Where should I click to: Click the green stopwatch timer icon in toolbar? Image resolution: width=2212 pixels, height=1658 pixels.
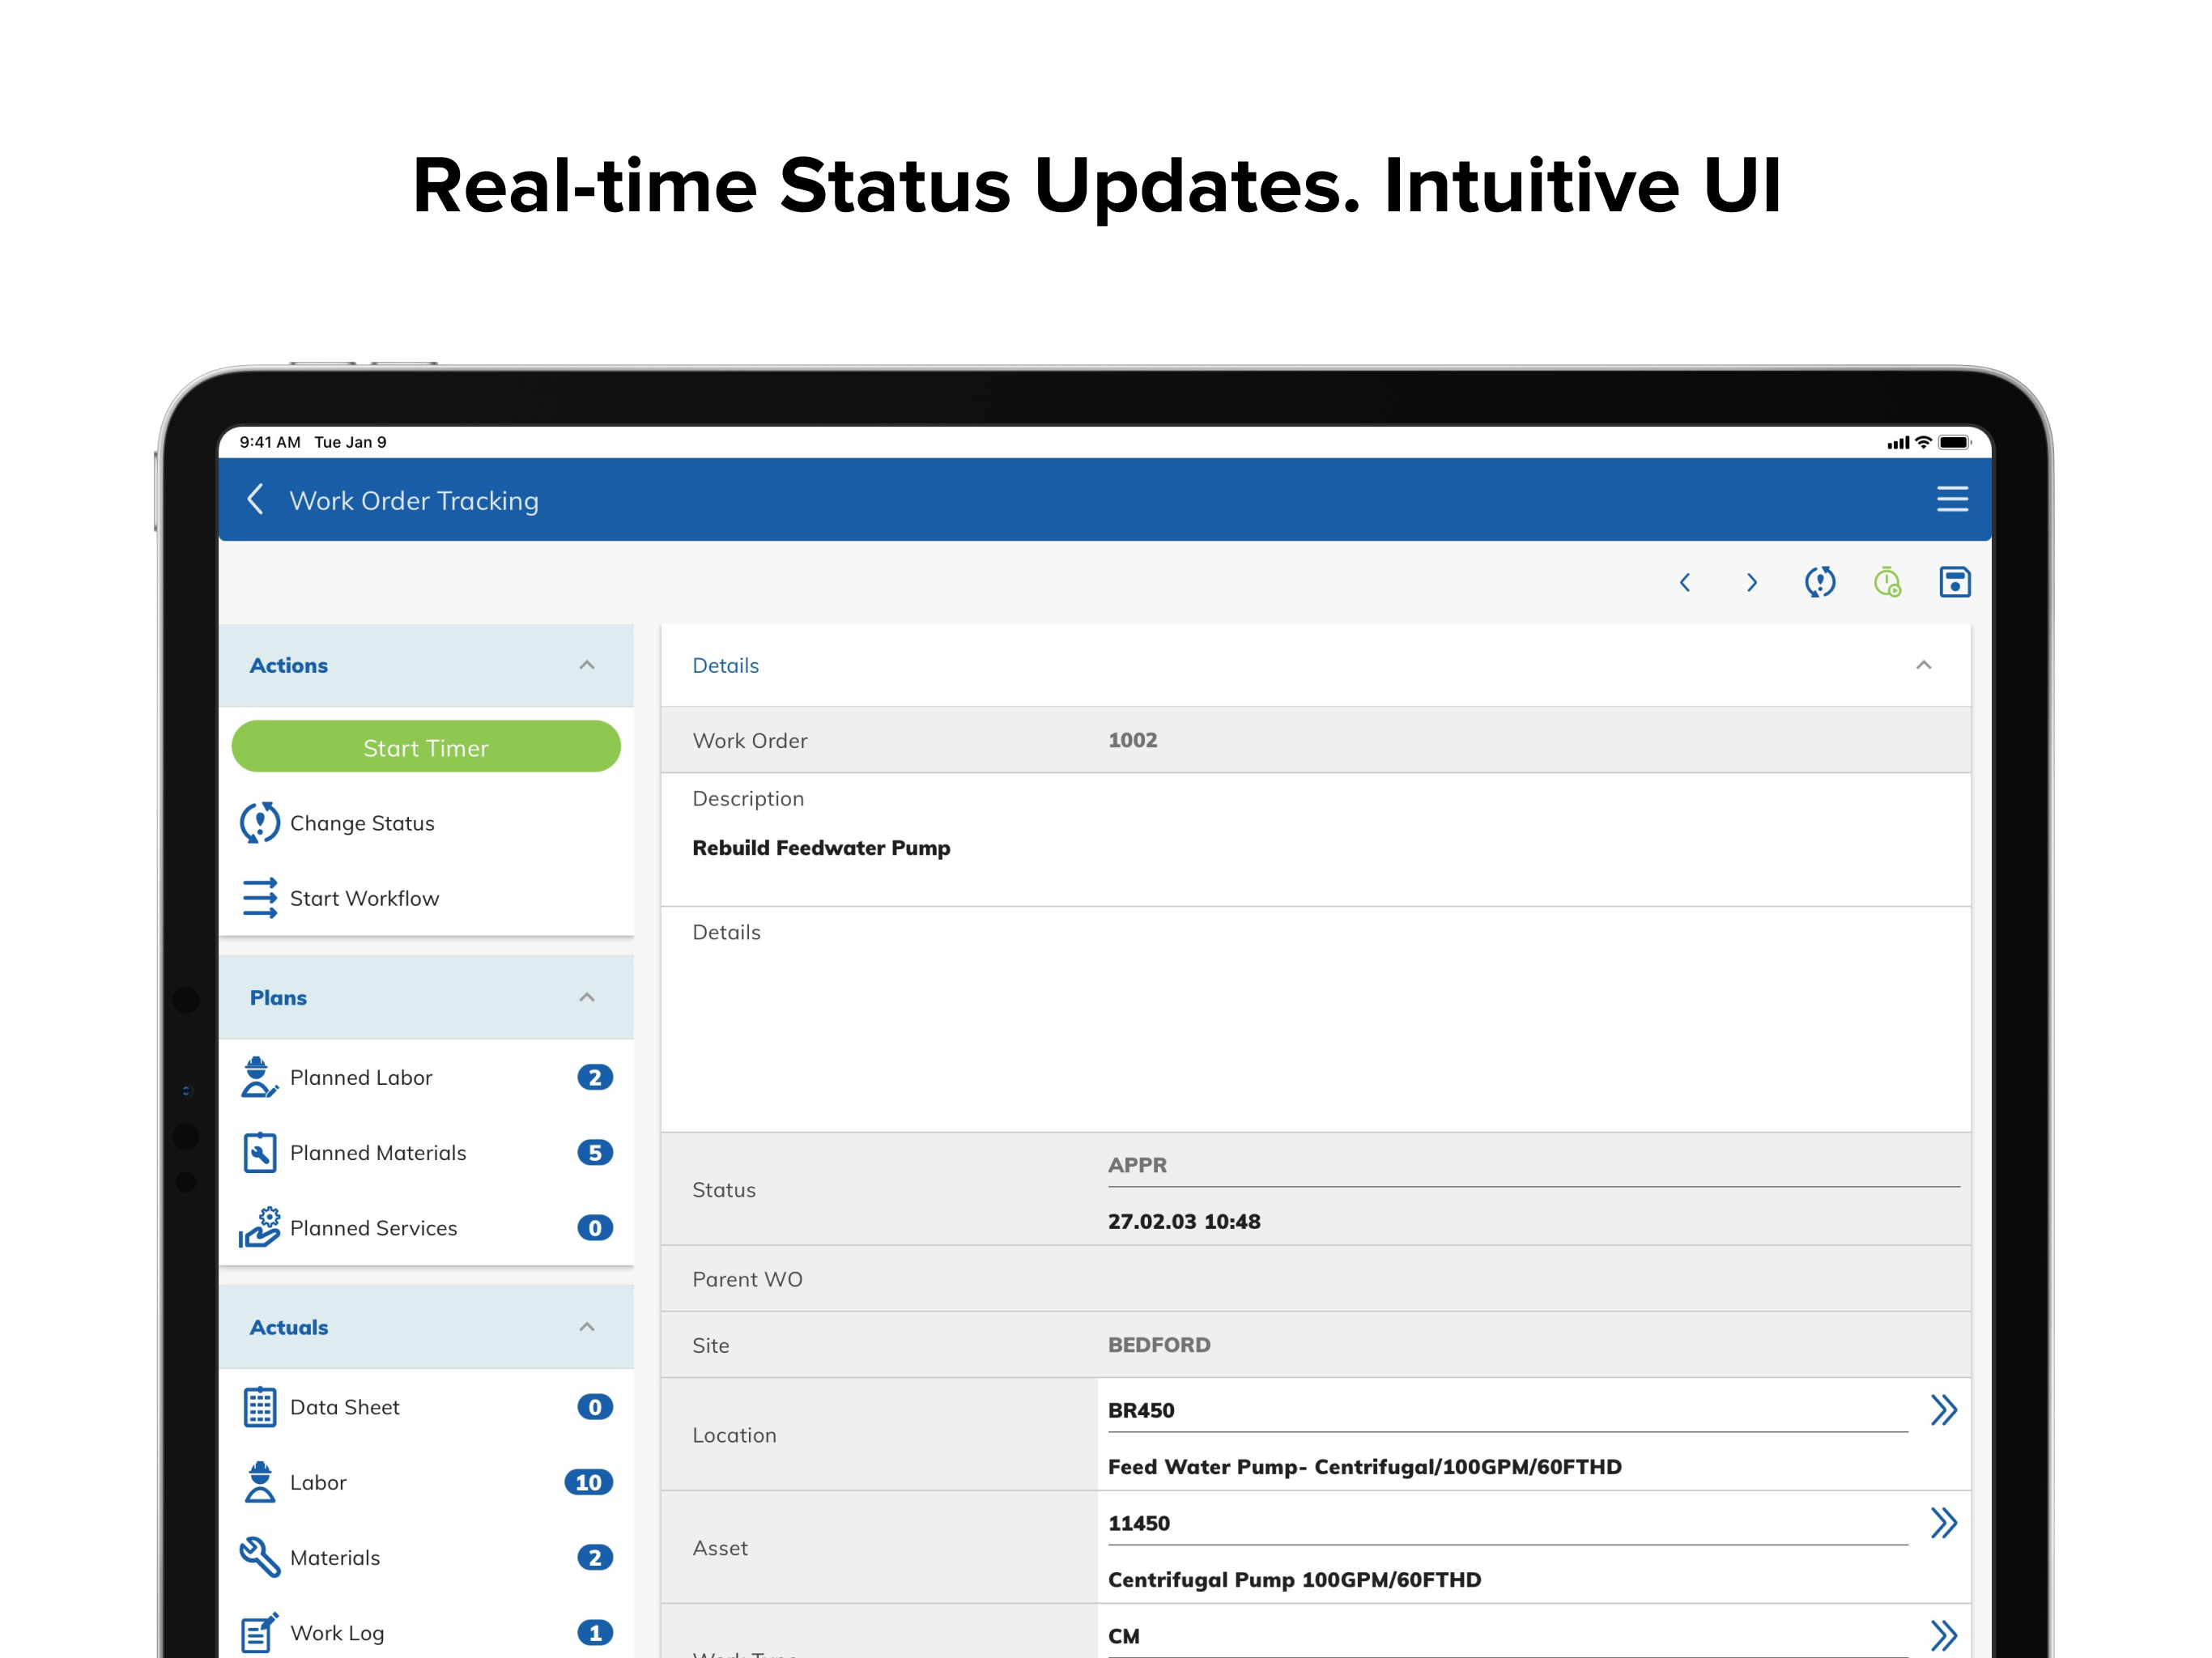1887,581
